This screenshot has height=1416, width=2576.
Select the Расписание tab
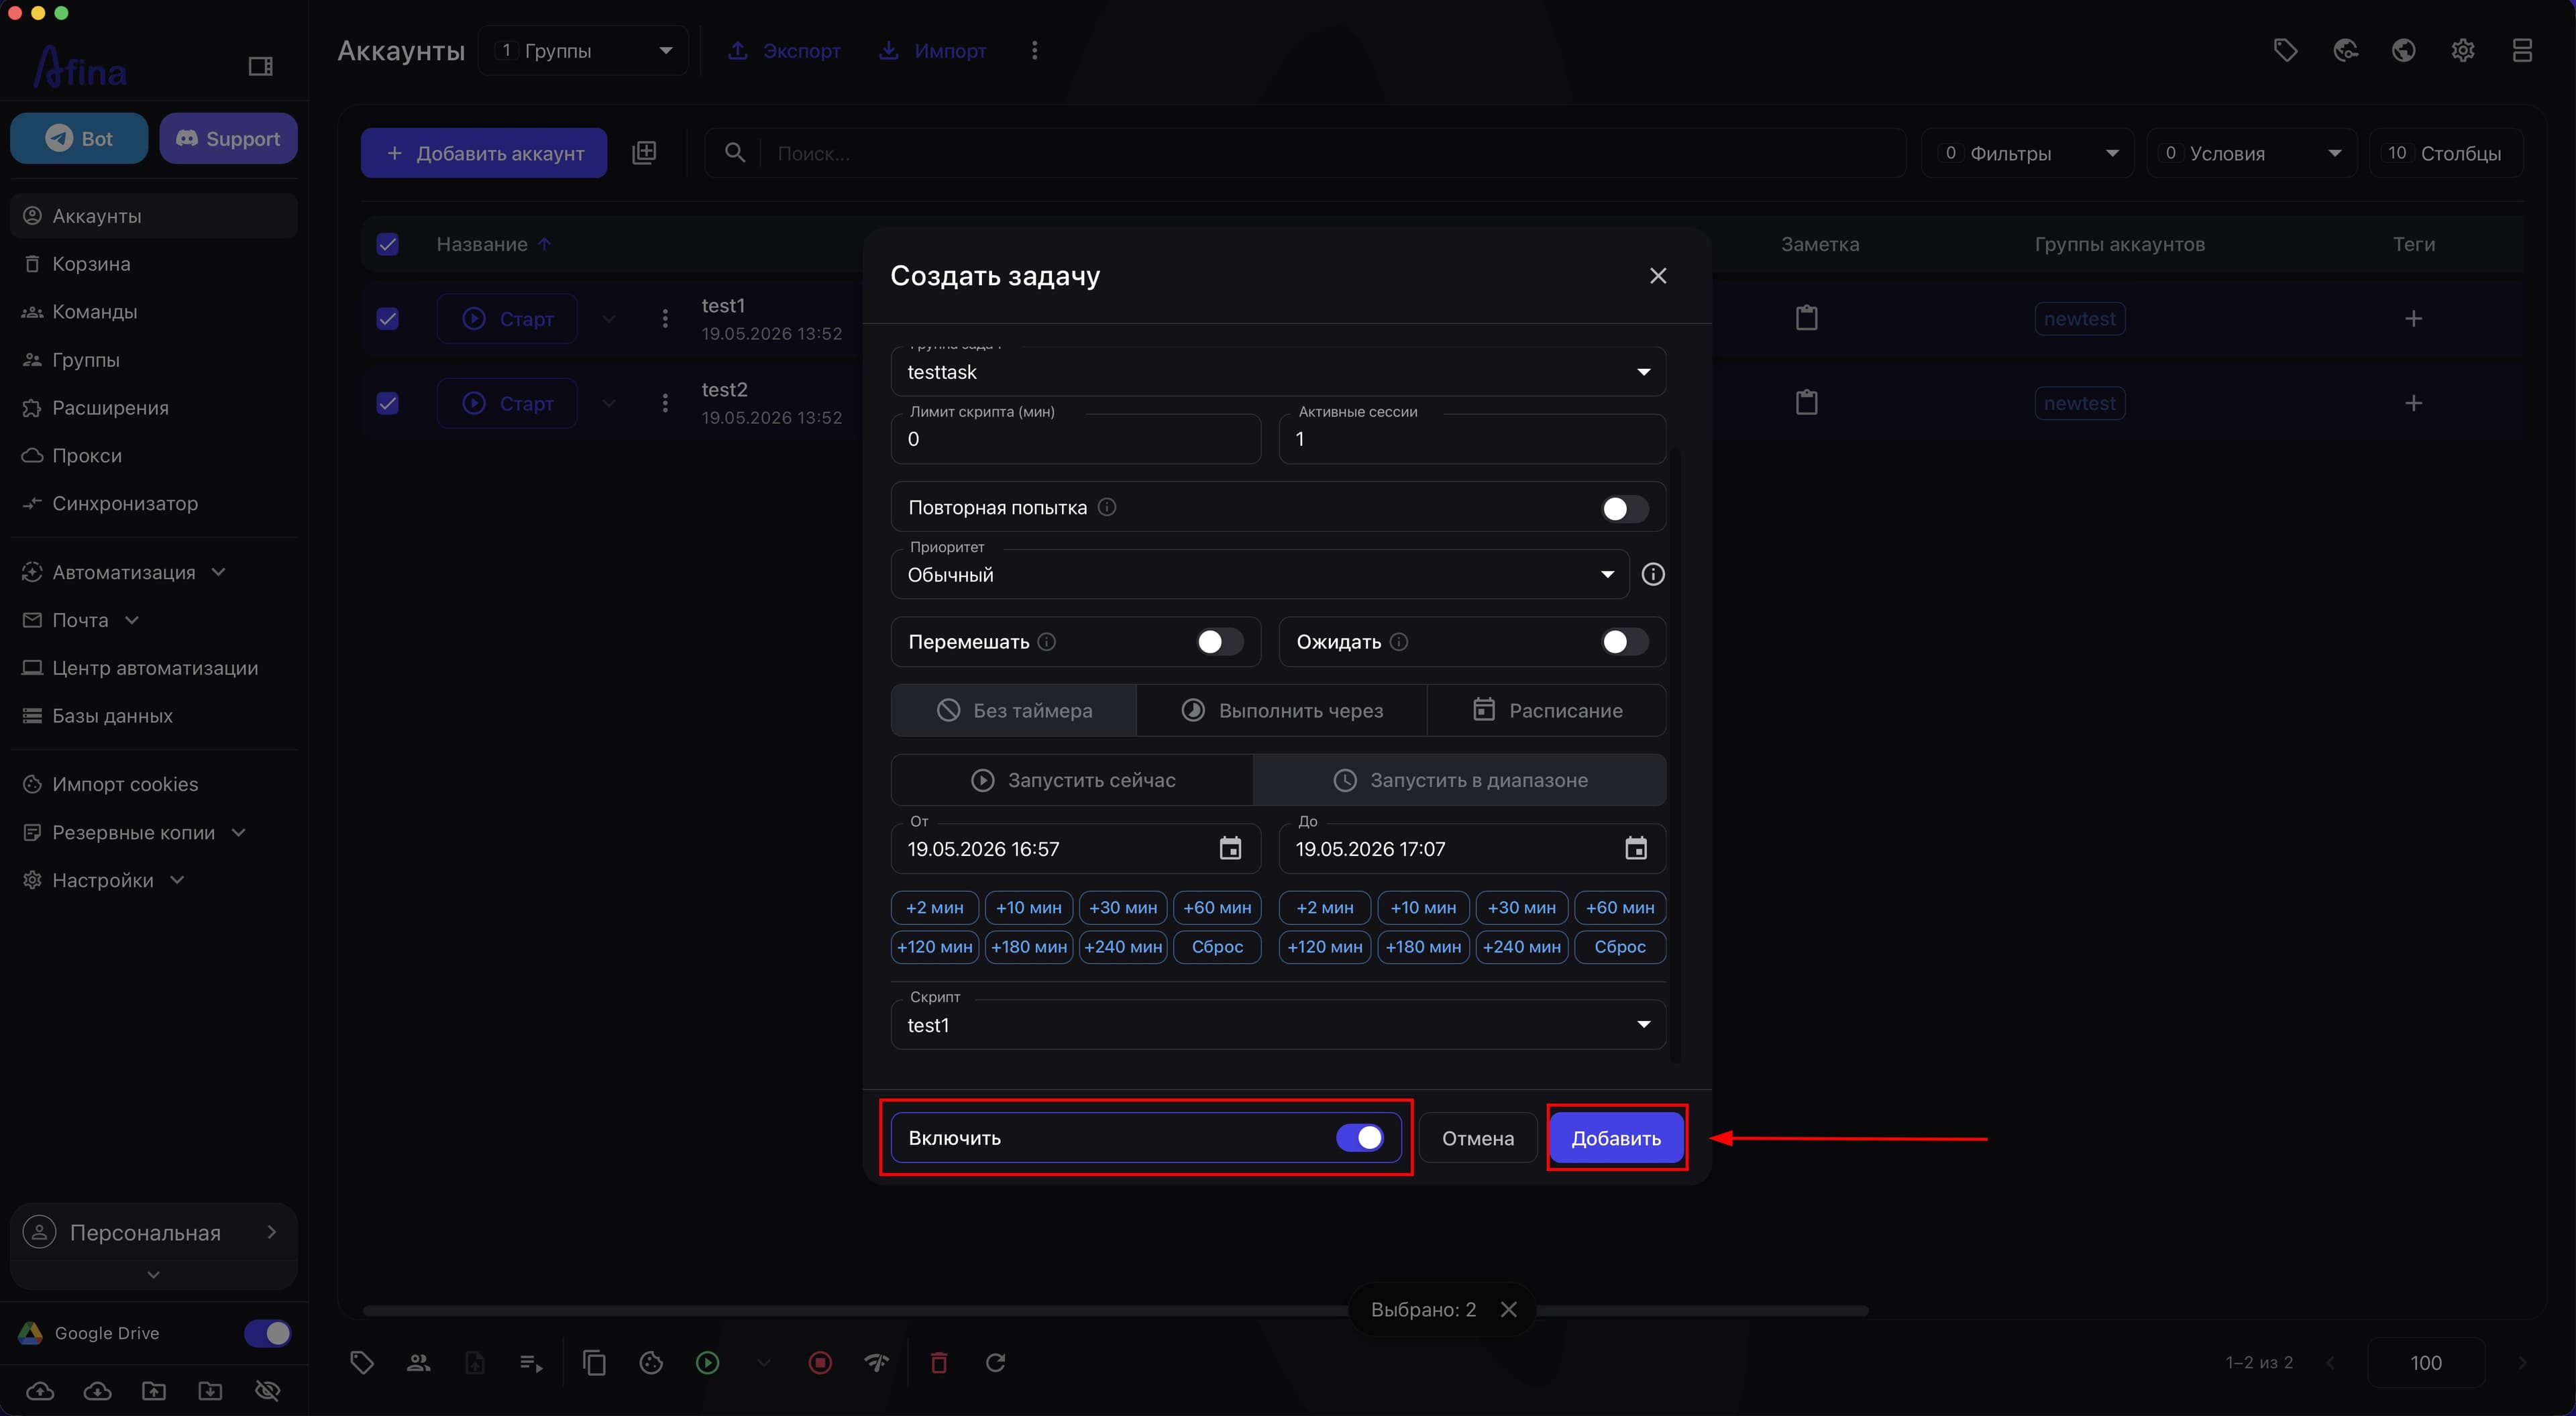click(1546, 710)
